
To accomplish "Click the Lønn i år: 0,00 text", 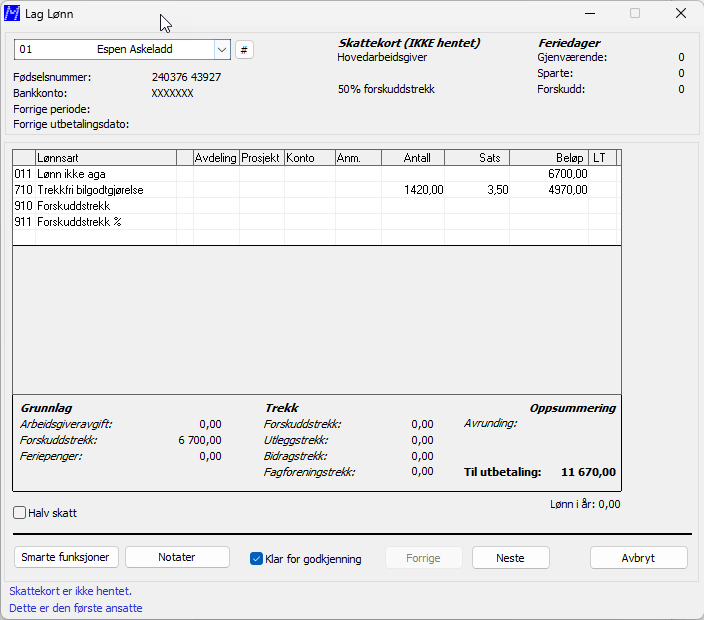I will [x=585, y=504].
